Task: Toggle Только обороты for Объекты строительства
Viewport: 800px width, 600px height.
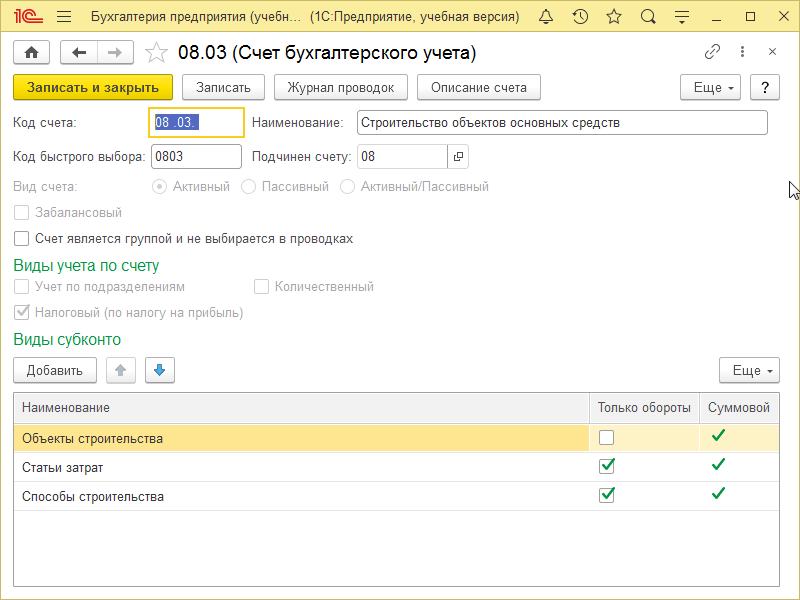Action: [607, 437]
